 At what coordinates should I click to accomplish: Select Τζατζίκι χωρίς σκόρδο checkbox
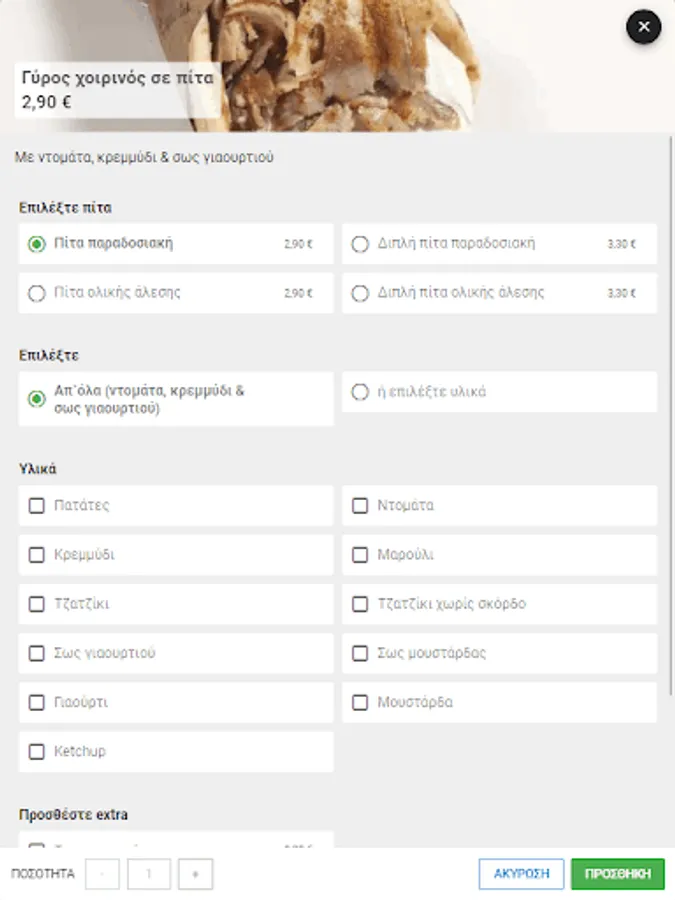pyautogui.click(x=360, y=604)
